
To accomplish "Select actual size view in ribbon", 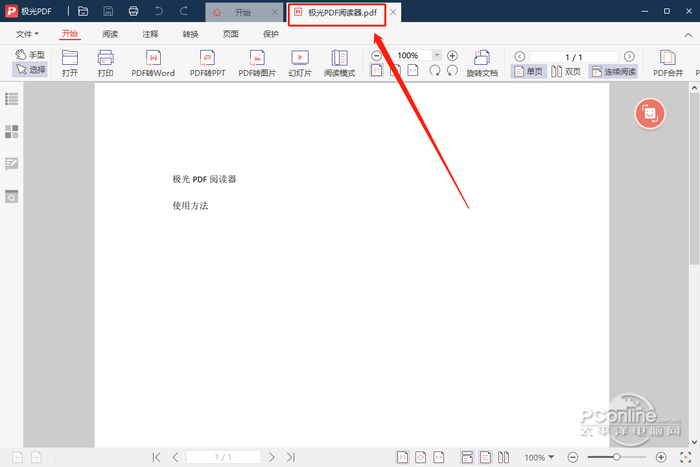I will [x=376, y=71].
